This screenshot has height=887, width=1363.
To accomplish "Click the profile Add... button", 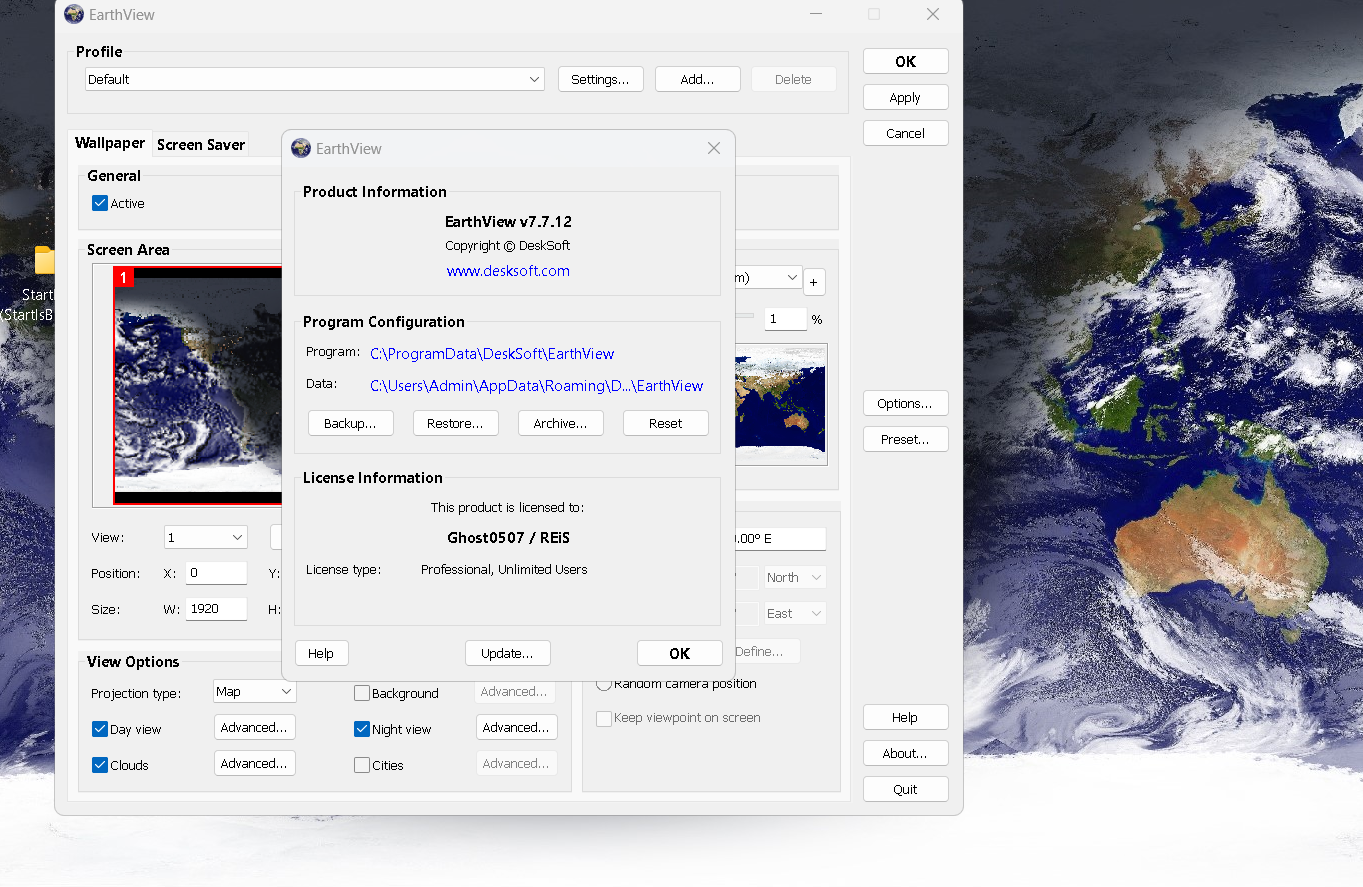I will [697, 79].
